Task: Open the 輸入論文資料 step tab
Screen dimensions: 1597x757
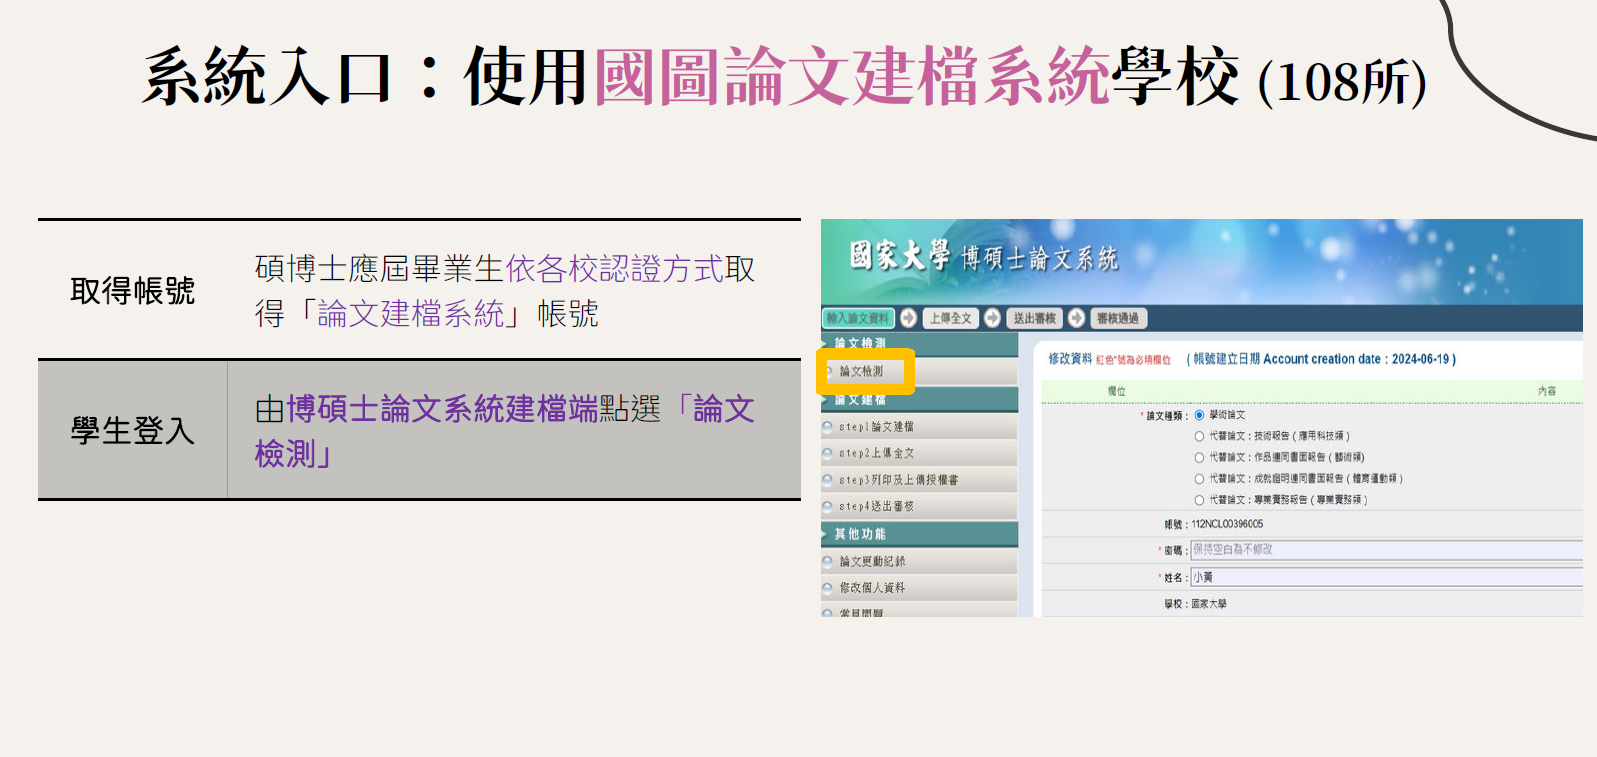Action: coord(858,318)
